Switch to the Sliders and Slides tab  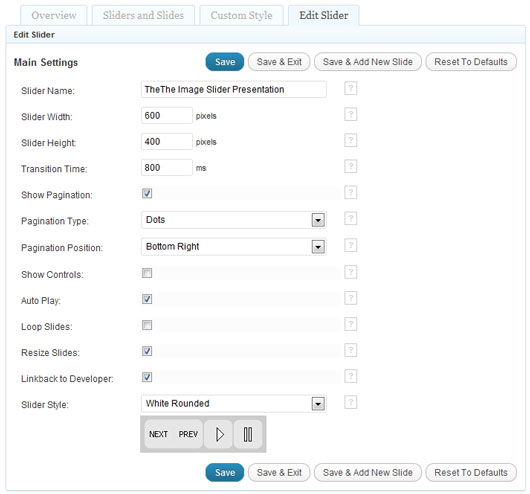click(x=143, y=16)
